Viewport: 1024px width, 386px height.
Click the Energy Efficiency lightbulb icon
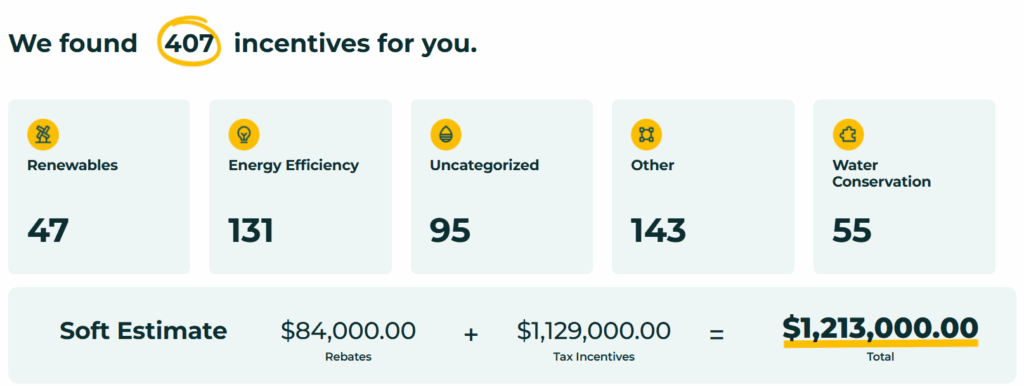click(x=244, y=135)
